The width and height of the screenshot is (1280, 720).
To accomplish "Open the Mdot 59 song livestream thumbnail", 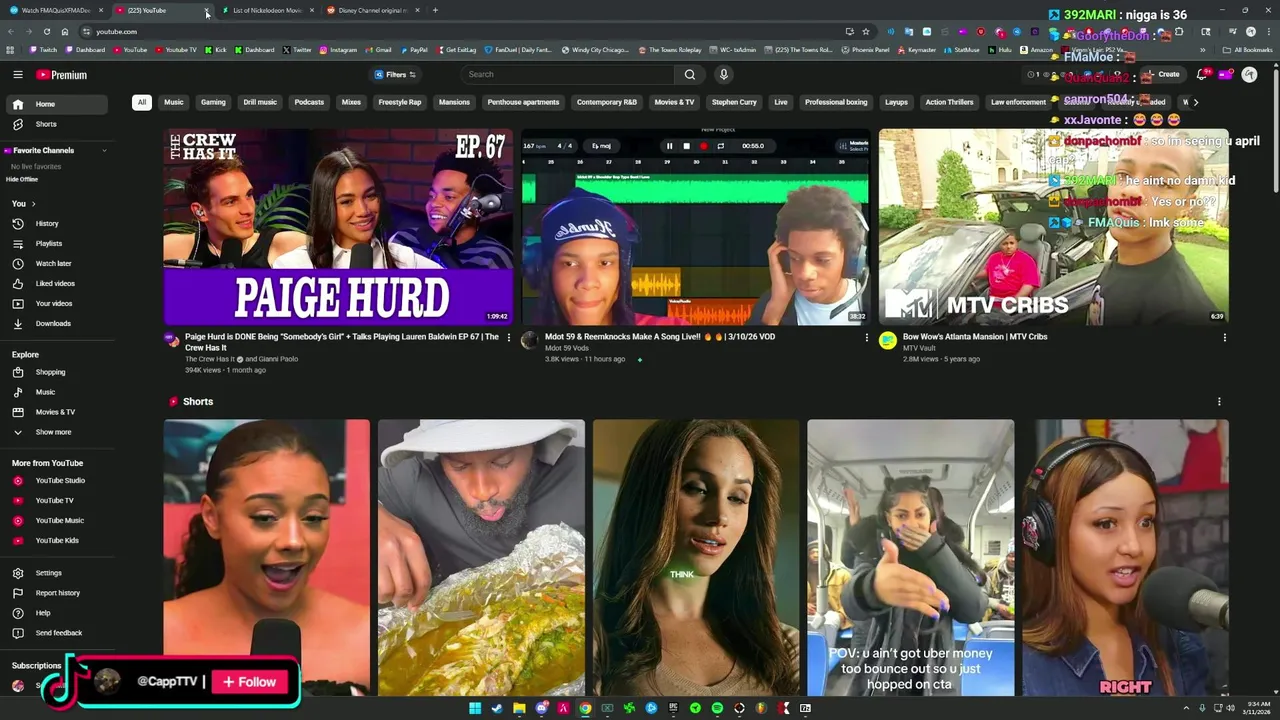I will click(695, 226).
